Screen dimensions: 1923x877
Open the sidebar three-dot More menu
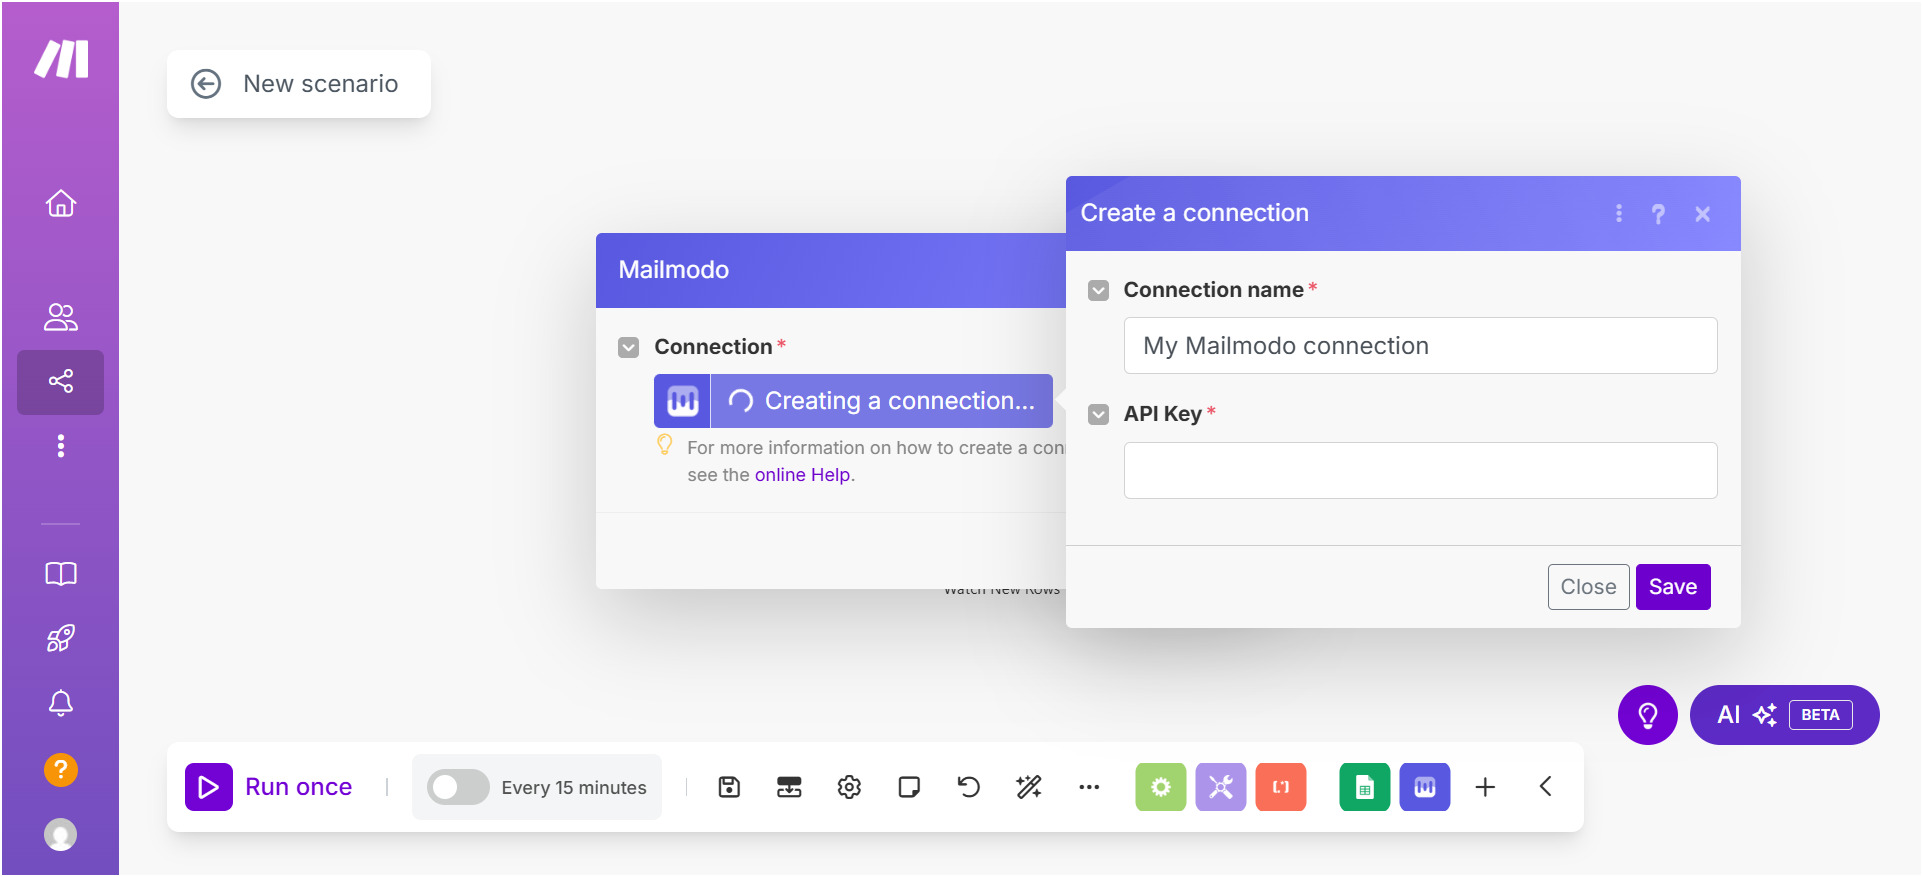(61, 445)
